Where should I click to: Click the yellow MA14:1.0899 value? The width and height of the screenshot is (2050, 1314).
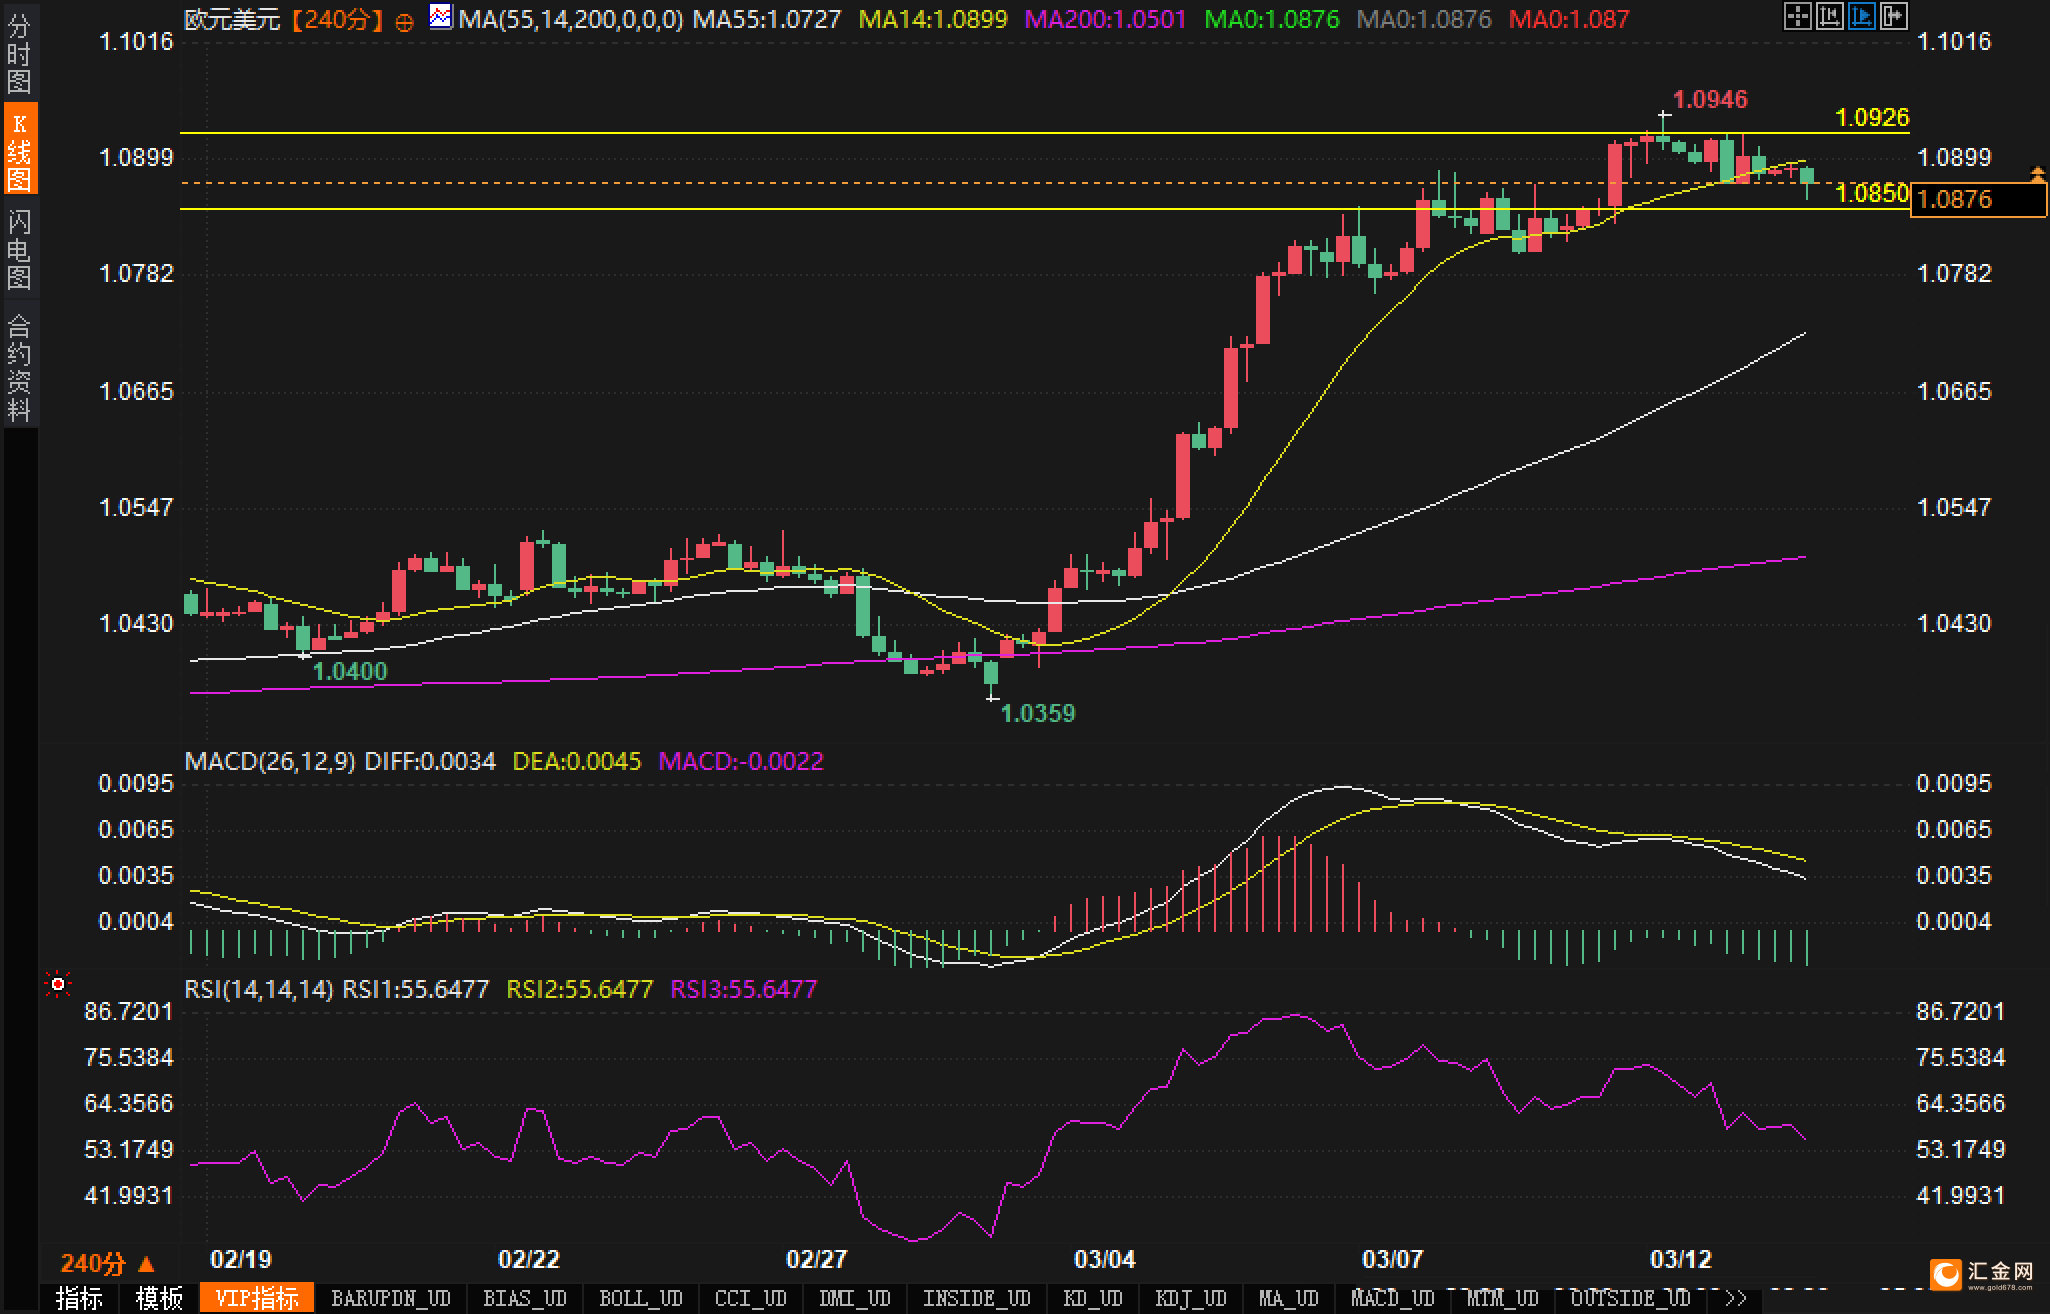[x=933, y=19]
